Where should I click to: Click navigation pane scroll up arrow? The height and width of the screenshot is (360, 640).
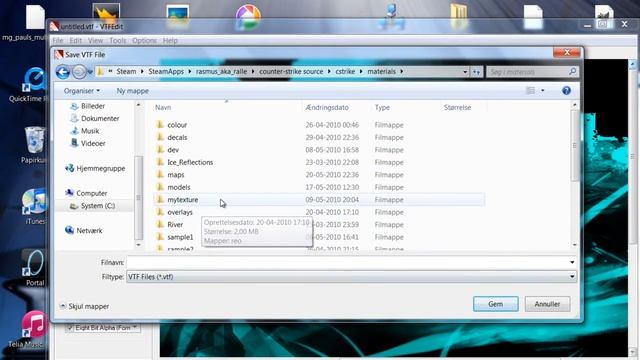138,105
